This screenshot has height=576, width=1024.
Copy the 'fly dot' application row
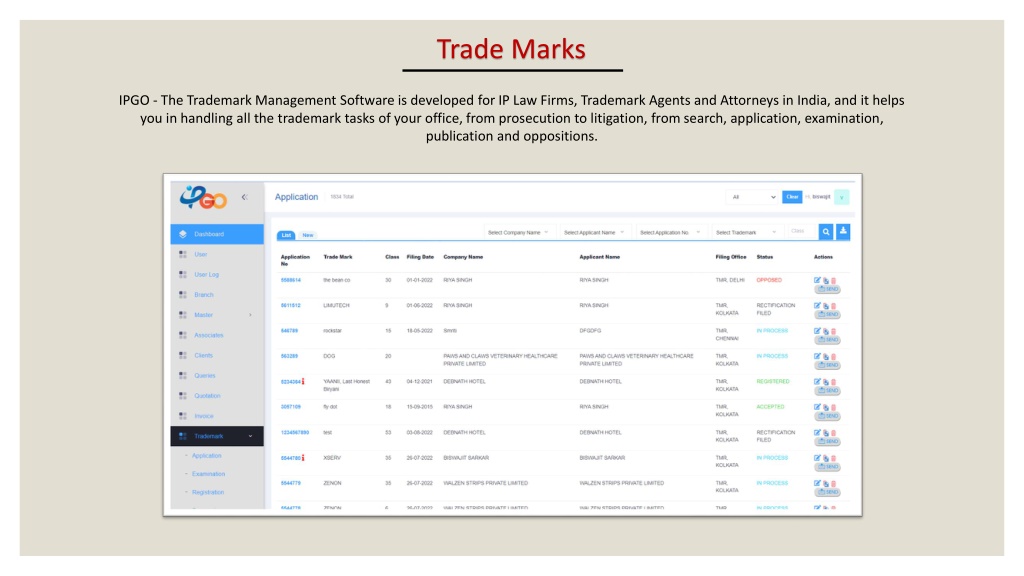(825, 408)
